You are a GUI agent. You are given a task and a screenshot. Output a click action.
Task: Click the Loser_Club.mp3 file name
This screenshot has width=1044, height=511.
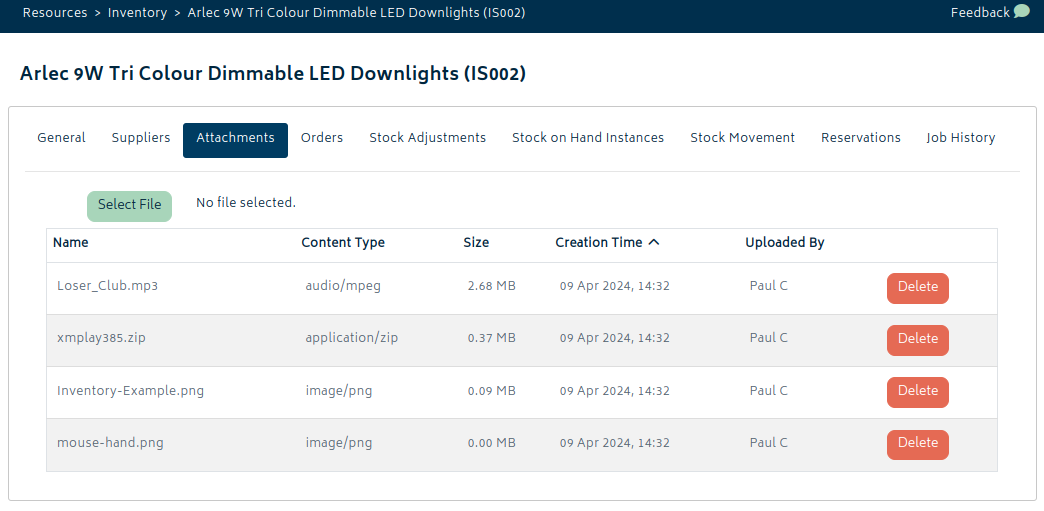[107, 286]
